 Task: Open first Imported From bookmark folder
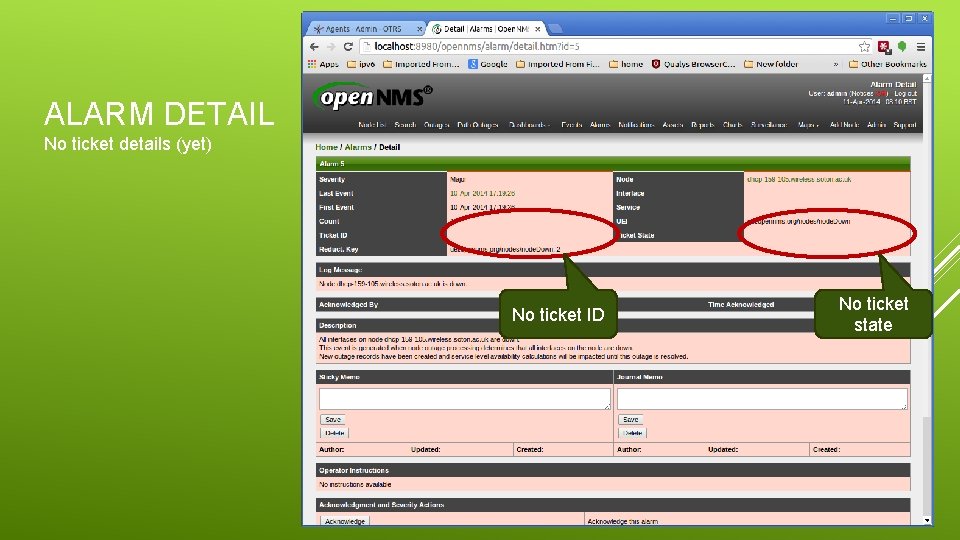421,64
